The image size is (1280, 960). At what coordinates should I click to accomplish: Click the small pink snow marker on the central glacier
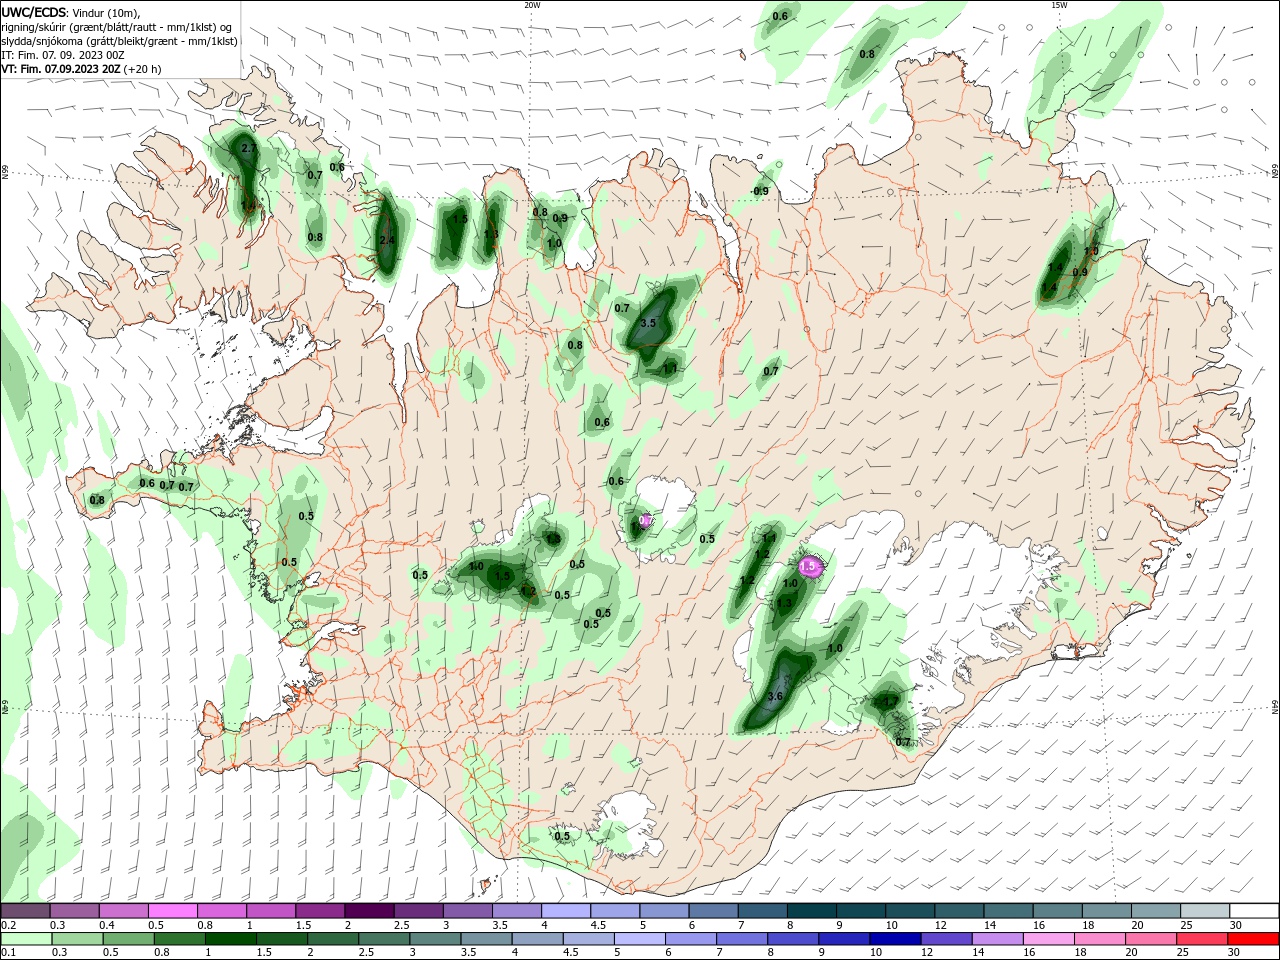pos(645,520)
